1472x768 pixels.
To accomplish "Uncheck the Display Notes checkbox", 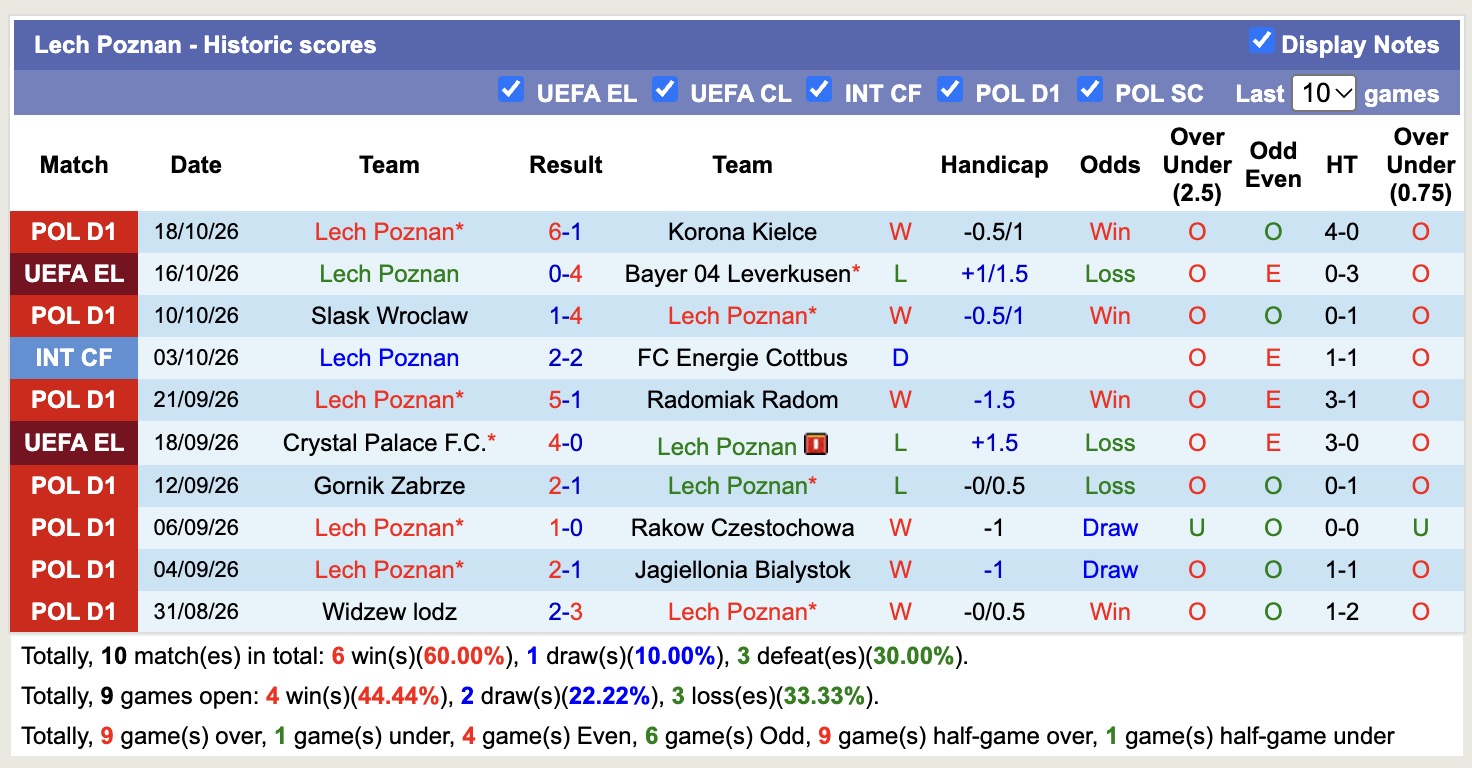I will coord(1261,41).
